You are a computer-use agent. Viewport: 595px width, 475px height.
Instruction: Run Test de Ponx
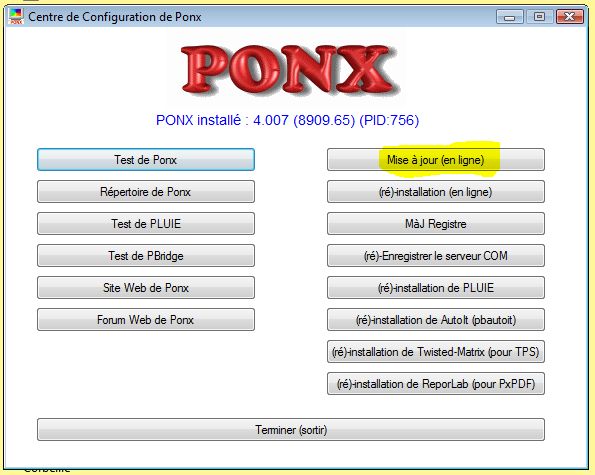[146, 160]
